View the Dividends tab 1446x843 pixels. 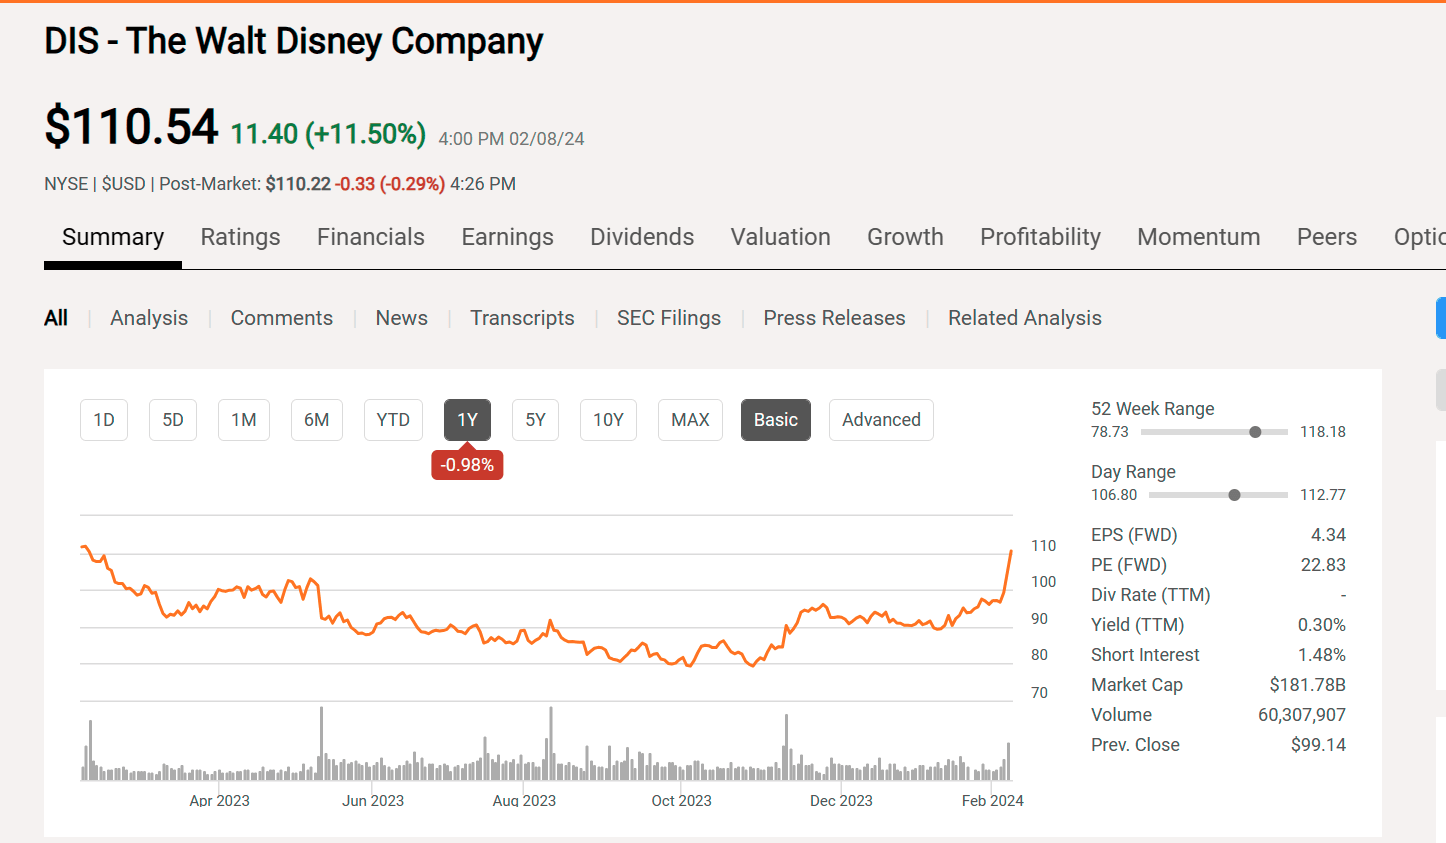coord(641,237)
